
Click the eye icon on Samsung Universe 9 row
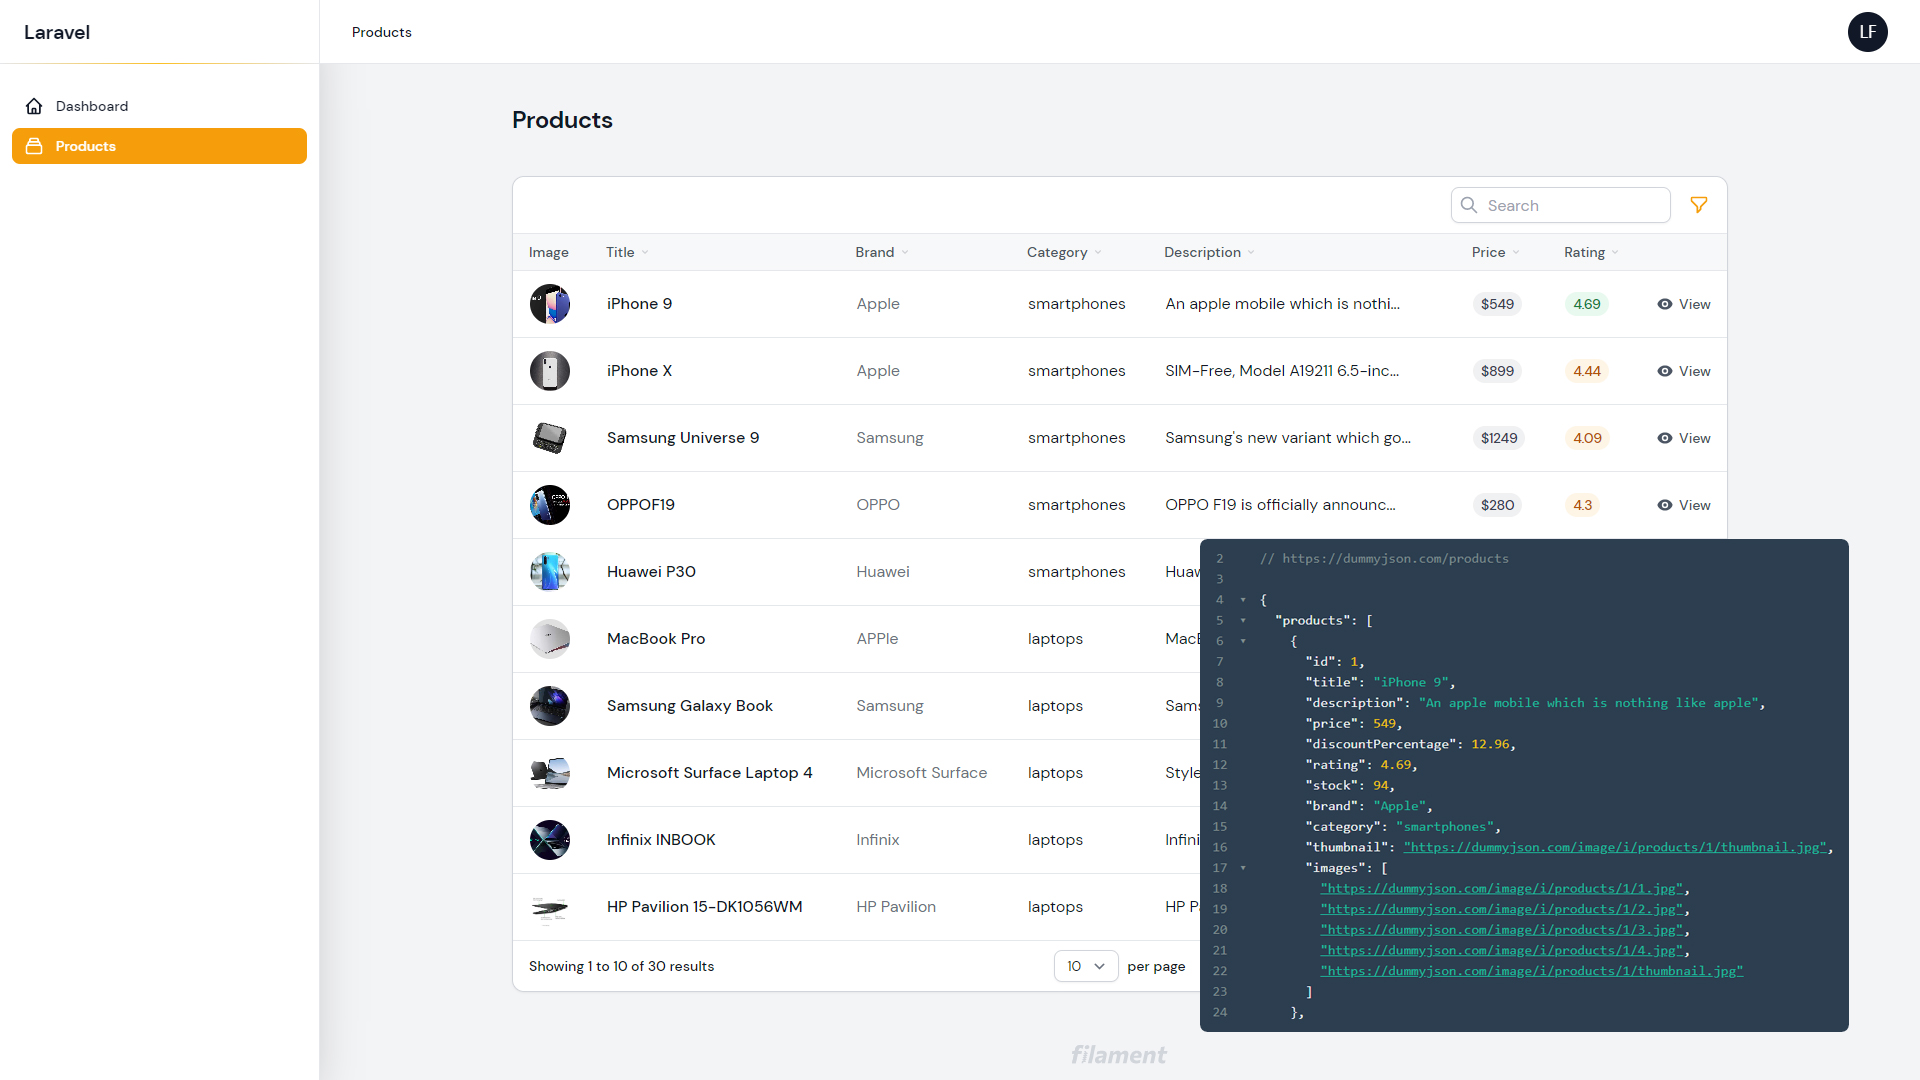[x=1663, y=438]
